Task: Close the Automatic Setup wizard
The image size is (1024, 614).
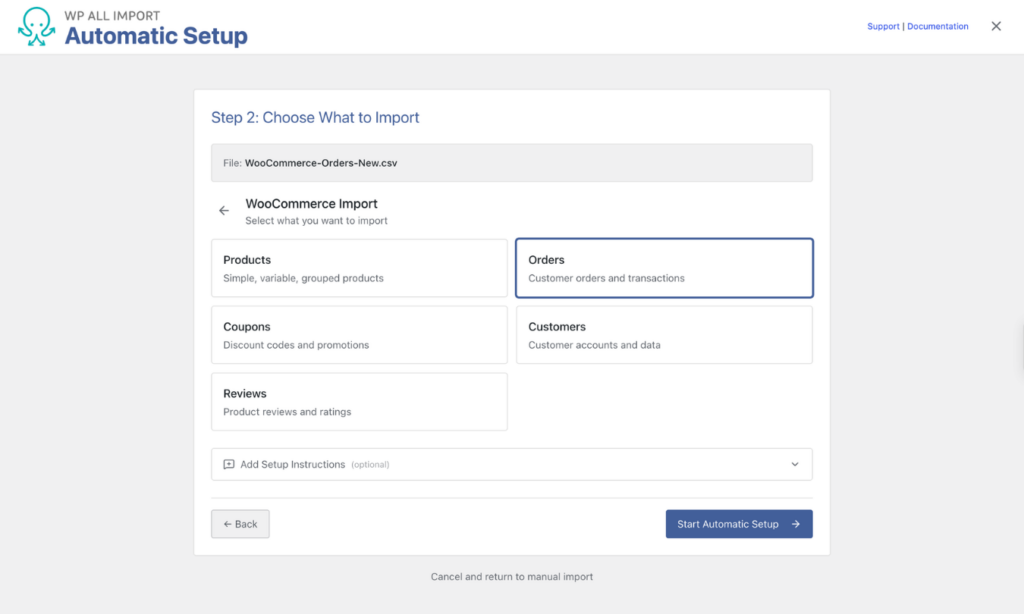Action: (996, 26)
